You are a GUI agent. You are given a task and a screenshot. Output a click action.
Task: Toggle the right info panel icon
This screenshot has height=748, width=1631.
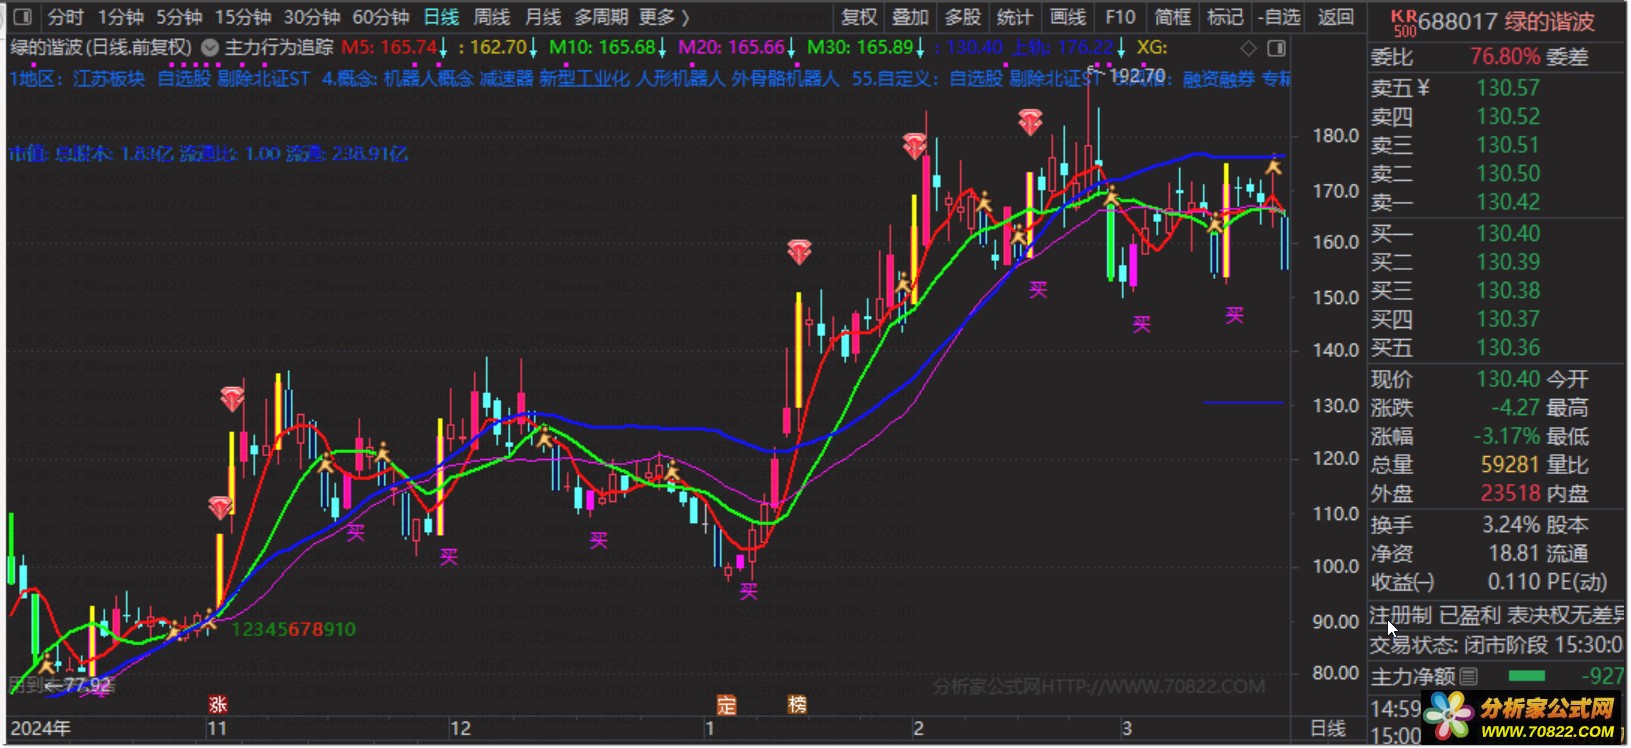(1276, 48)
